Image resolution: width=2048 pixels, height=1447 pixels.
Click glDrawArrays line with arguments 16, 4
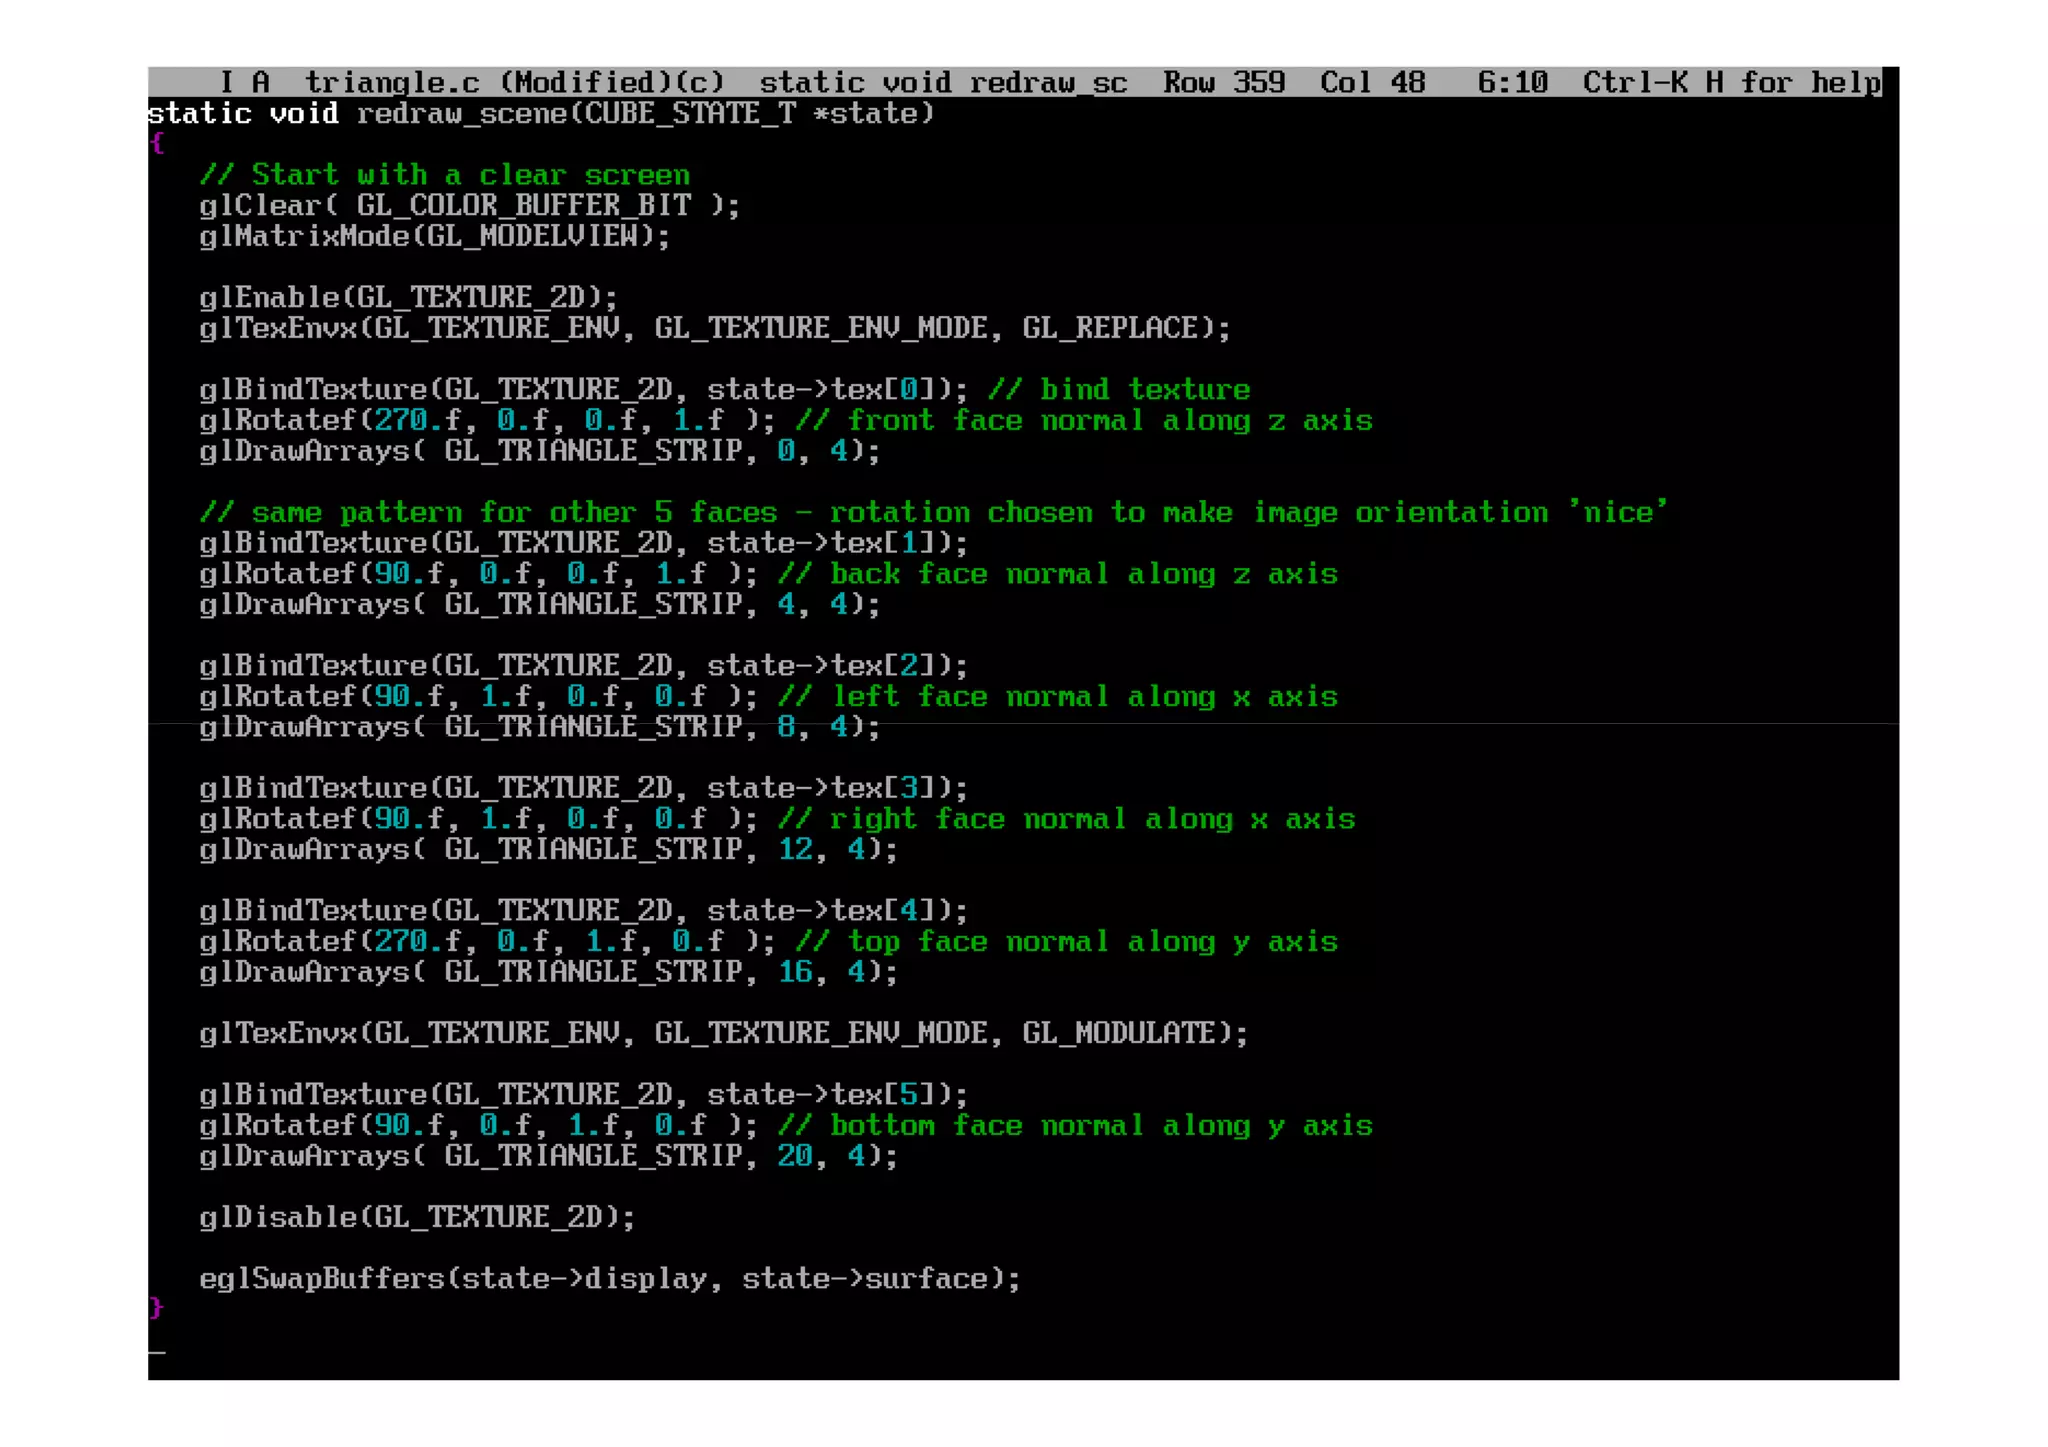(549, 972)
